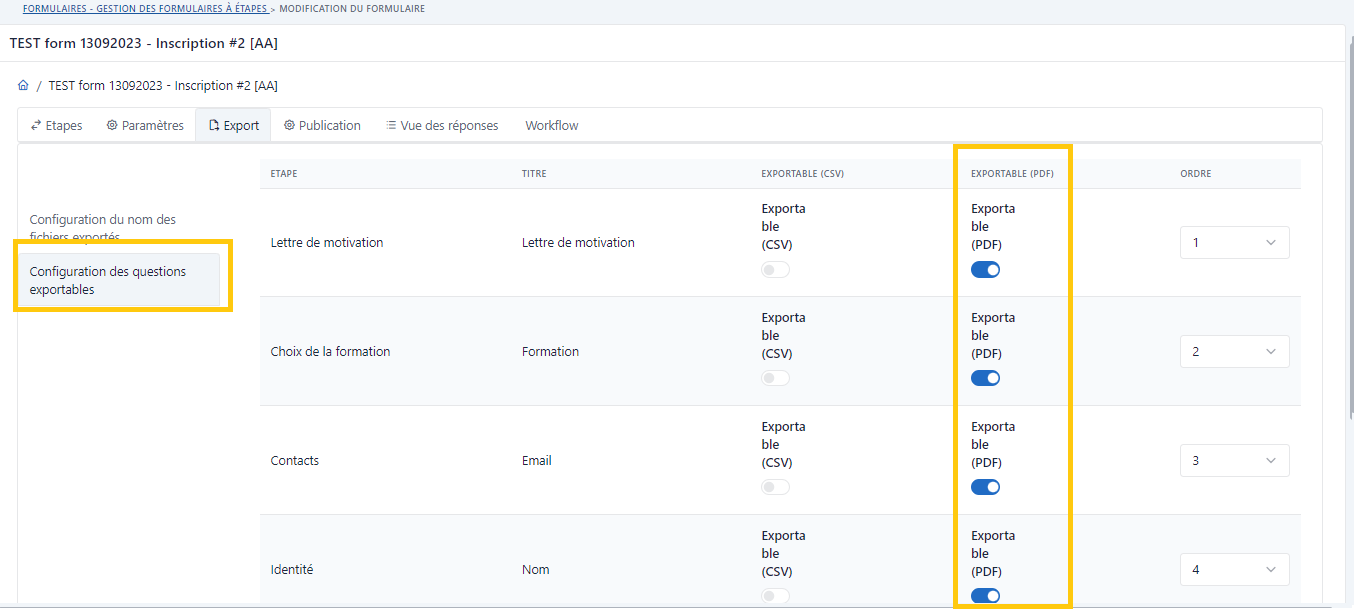
Task: Open the Workflow tab
Action: point(551,126)
